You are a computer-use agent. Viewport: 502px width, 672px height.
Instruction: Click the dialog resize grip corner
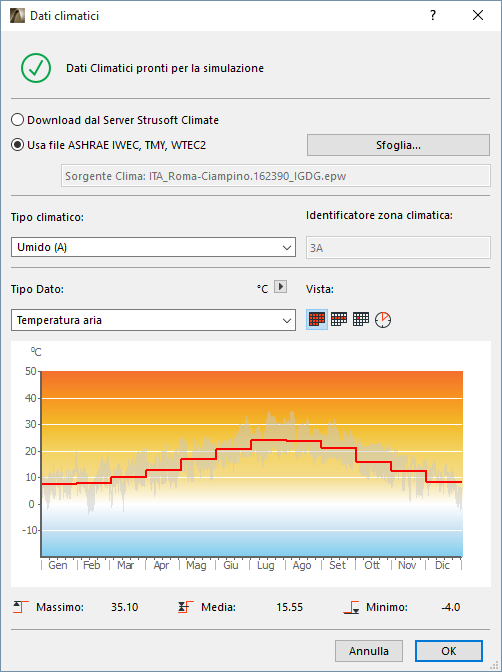pos(493,665)
